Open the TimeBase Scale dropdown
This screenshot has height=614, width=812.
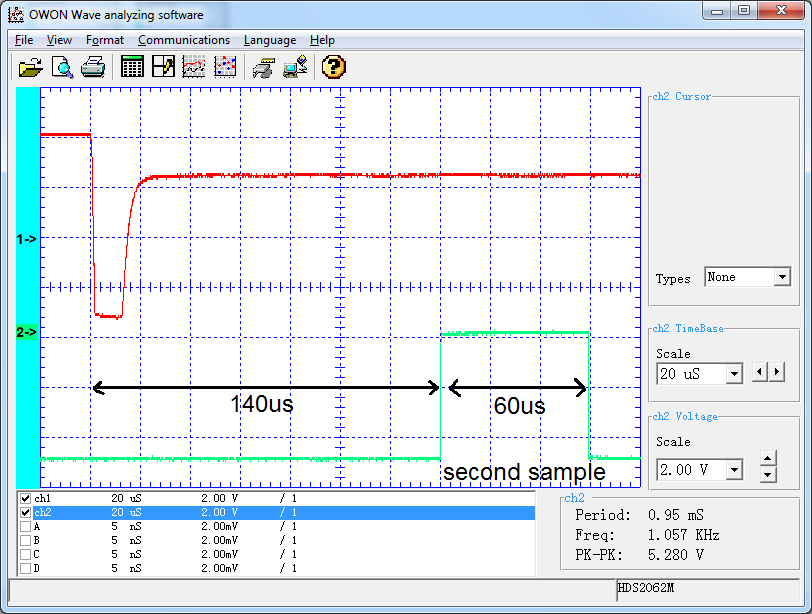734,374
